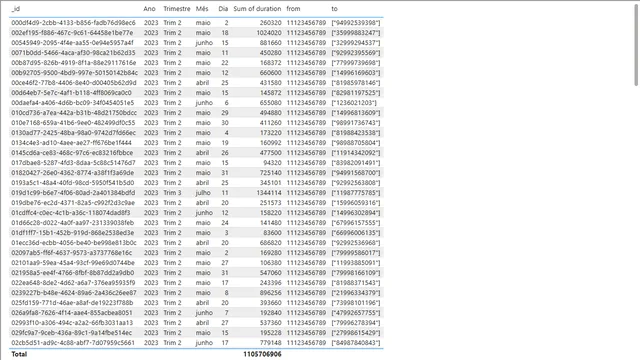Select id 022ea648-8de2-4d62-a6a7-376ea95935f9

(x=73, y=283)
